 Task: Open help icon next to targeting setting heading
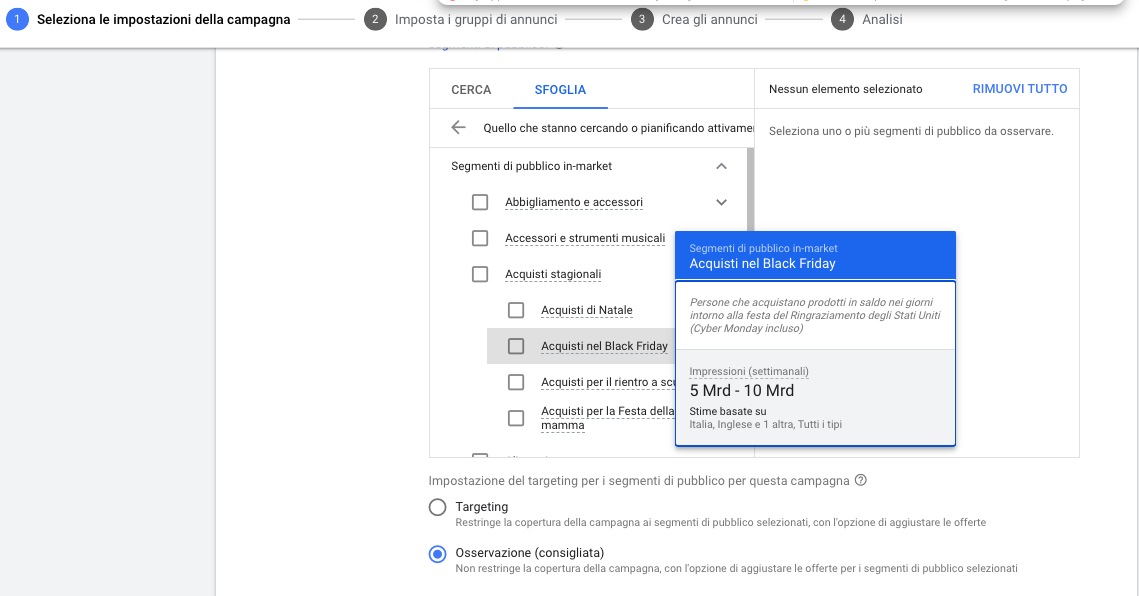click(x=861, y=480)
